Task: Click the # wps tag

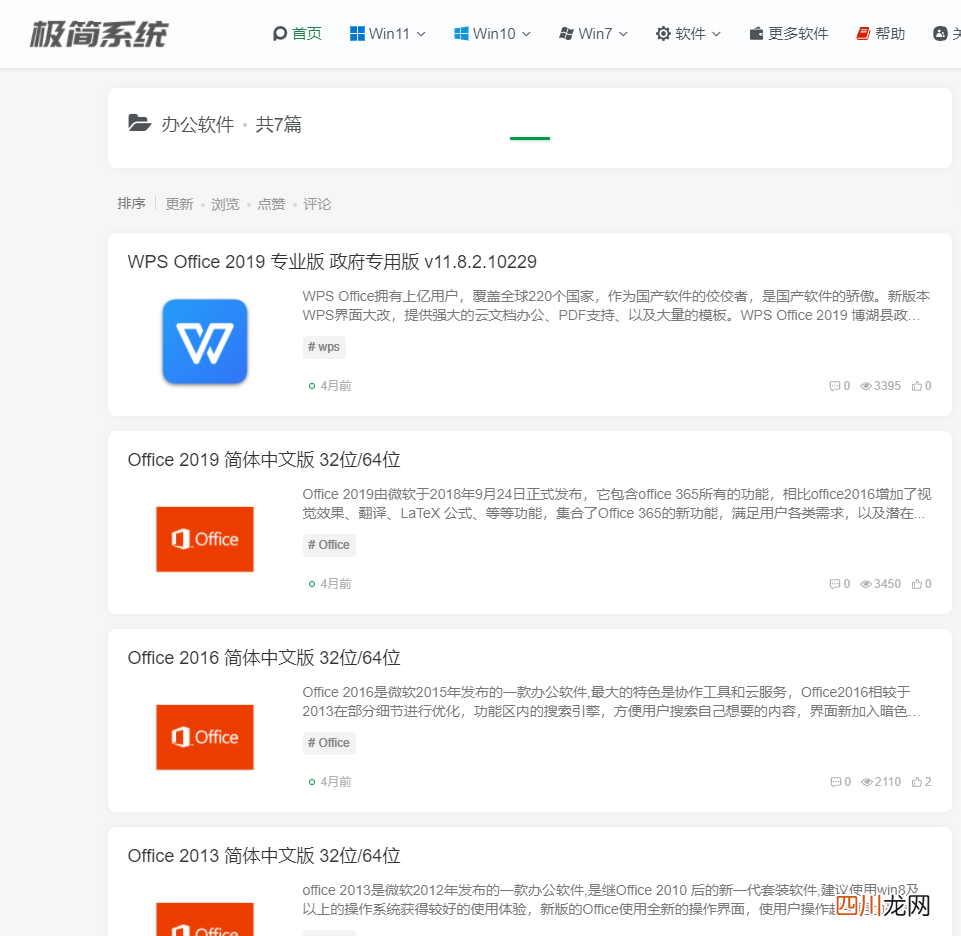Action: (324, 347)
